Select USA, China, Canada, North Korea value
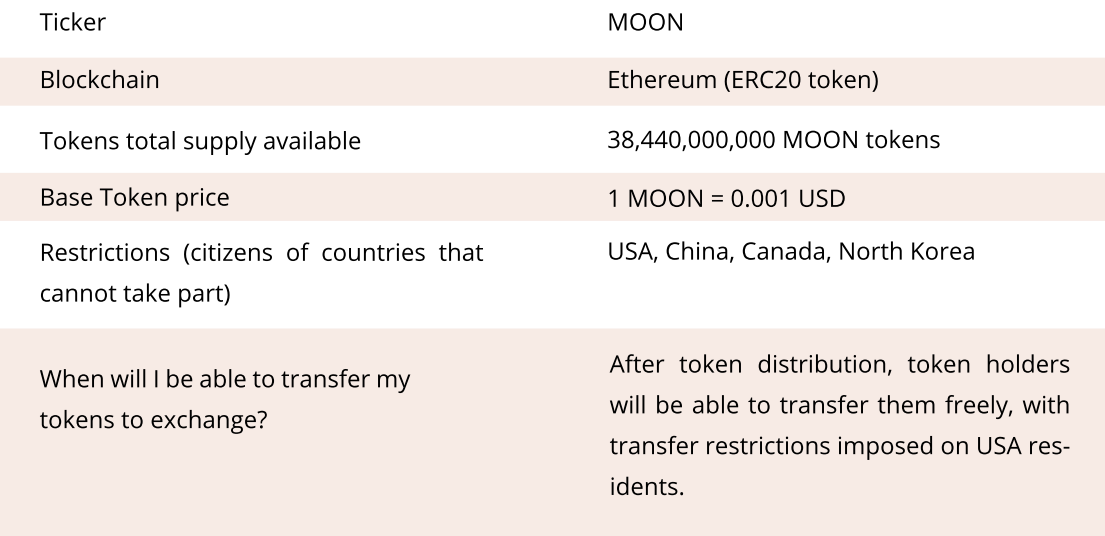1105x536 pixels. pyautogui.click(x=791, y=251)
